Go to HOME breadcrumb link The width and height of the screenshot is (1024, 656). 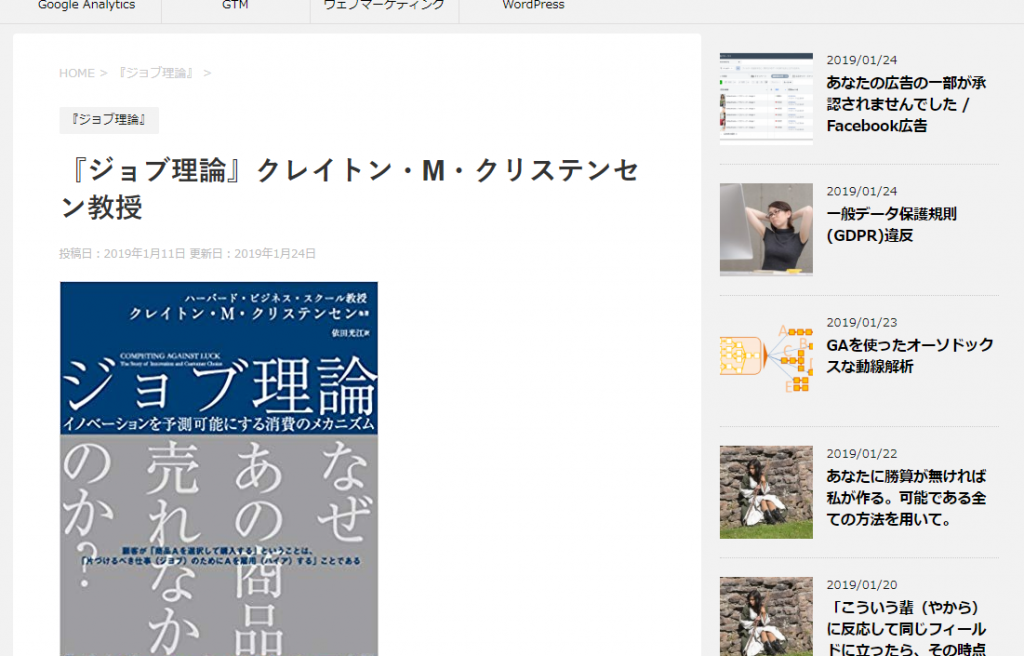point(76,73)
